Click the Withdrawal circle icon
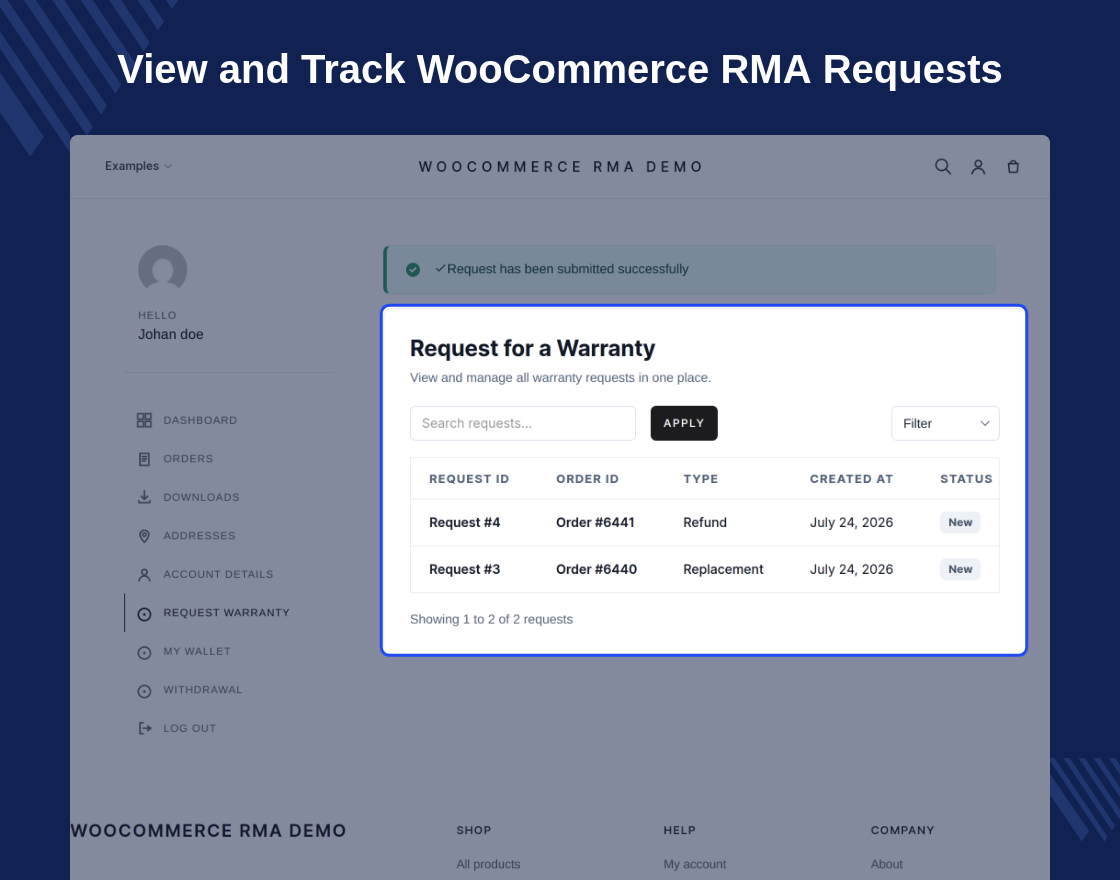1120x880 pixels. (144, 691)
